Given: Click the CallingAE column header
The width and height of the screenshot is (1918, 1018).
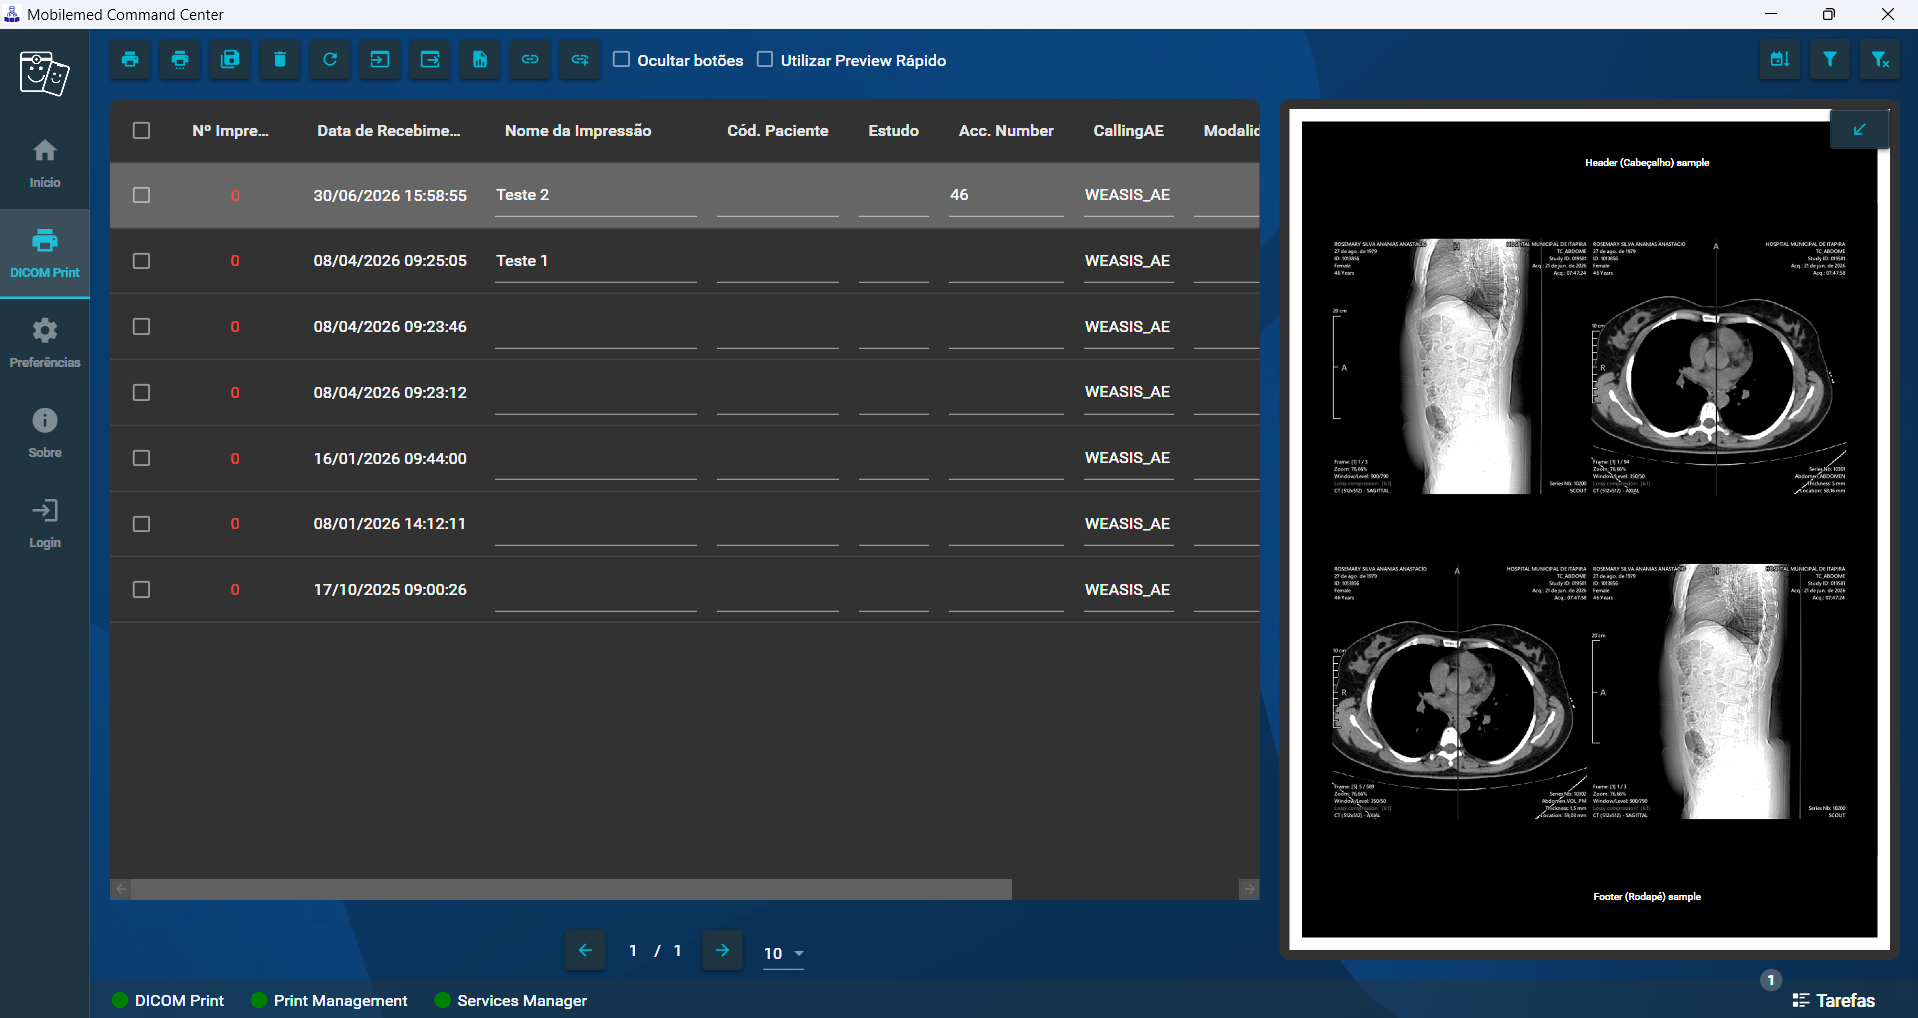Looking at the screenshot, I should click(1128, 130).
